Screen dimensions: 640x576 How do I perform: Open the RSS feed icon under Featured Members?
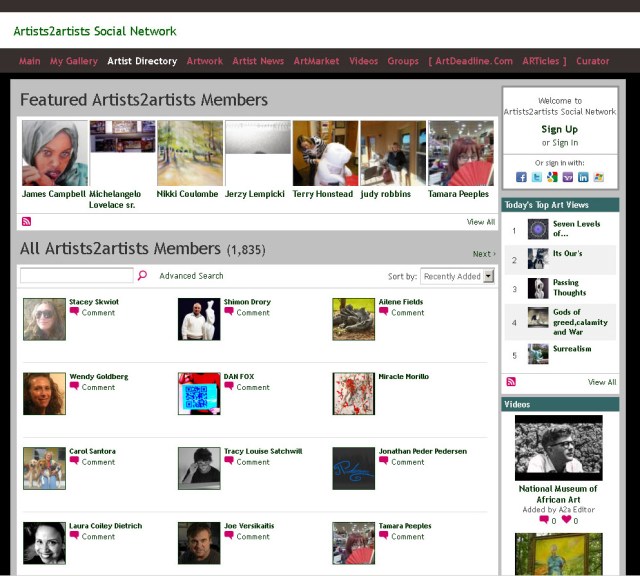(26, 221)
